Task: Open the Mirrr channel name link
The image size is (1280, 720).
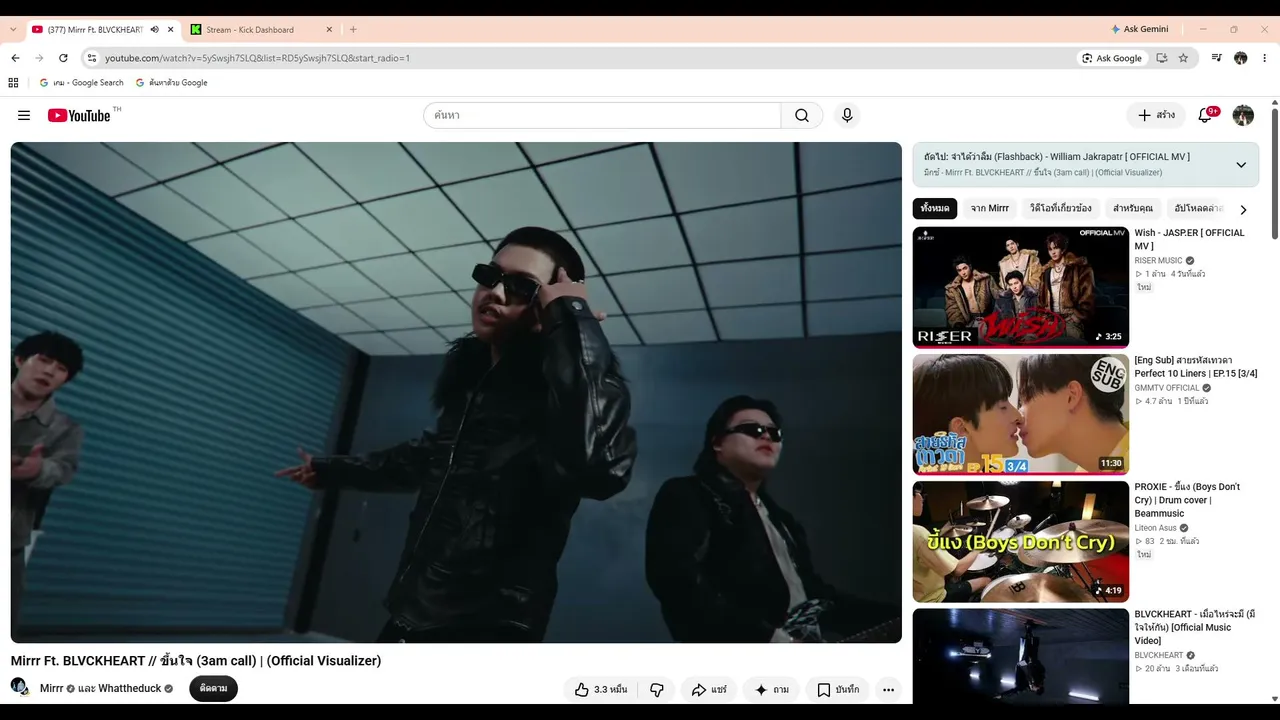Action: [x=52, y=689]
